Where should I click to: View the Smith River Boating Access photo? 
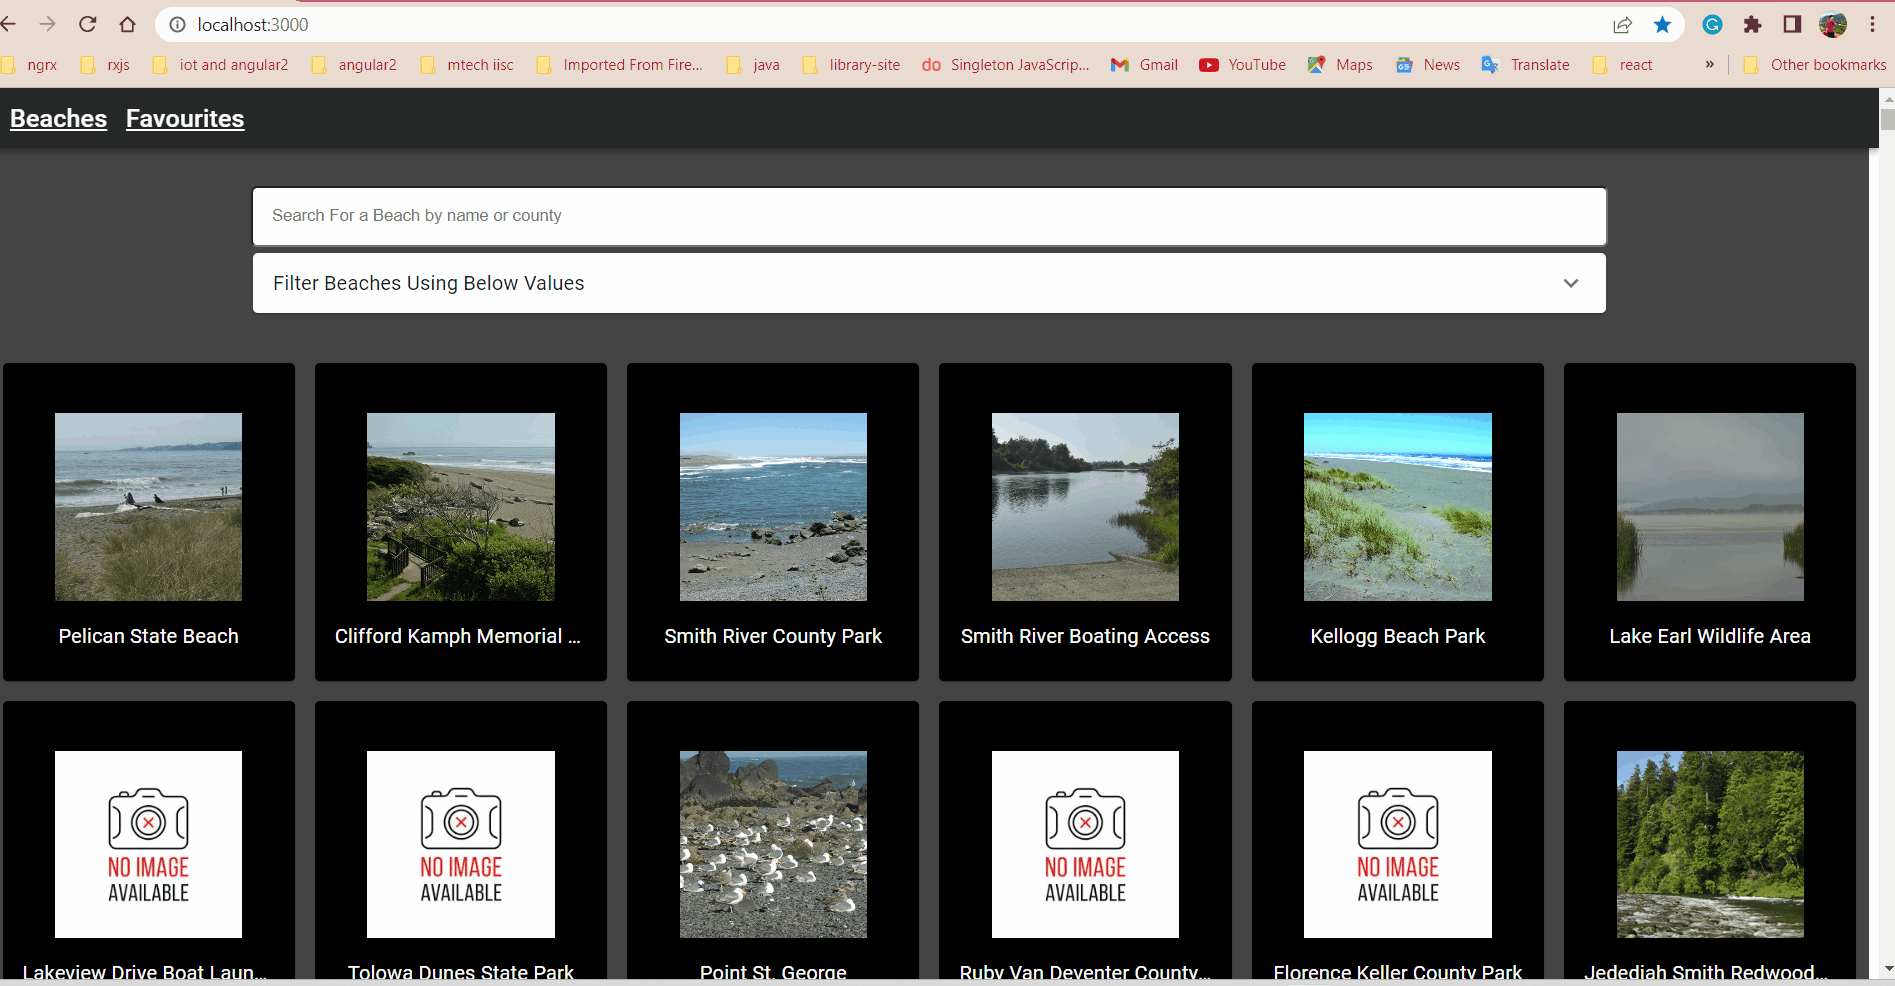(1085, 507)
